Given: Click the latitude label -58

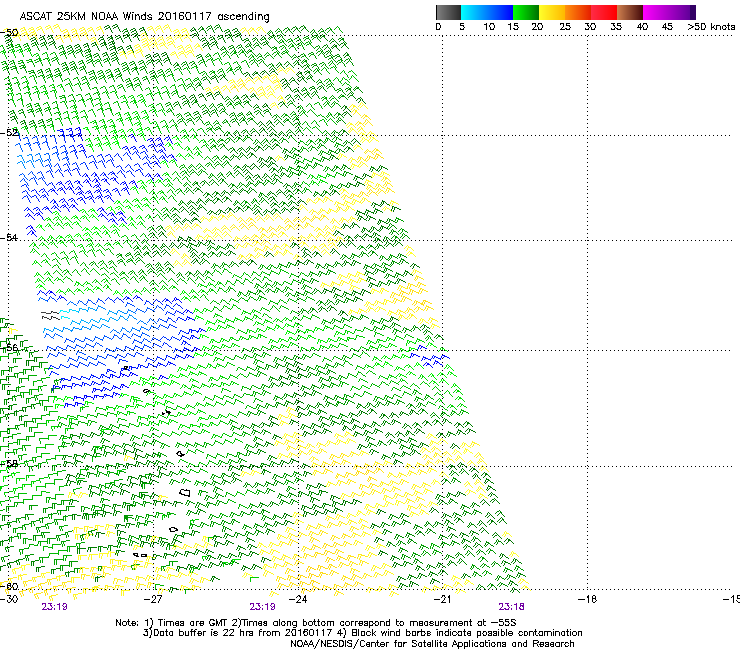Looking at the screenshot, I should [x=10, y=464].
